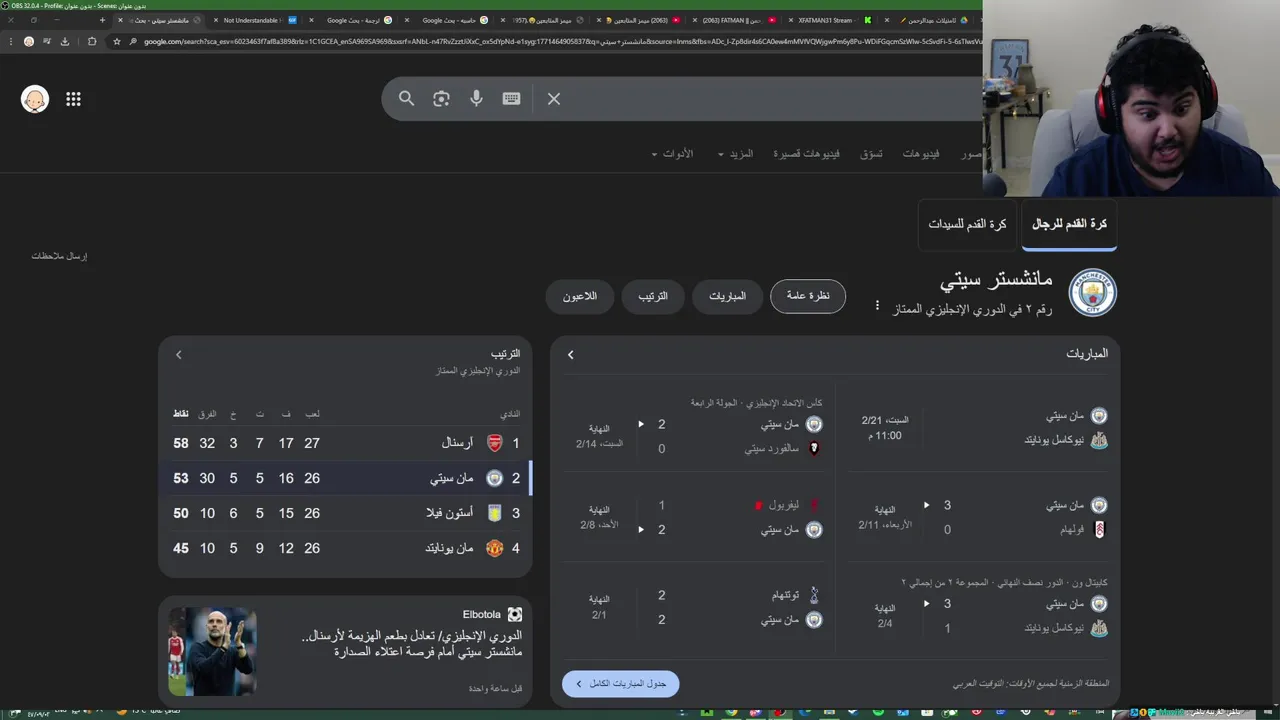Switch to كرة القدم للرجال tab

(x=1069, y=224)
